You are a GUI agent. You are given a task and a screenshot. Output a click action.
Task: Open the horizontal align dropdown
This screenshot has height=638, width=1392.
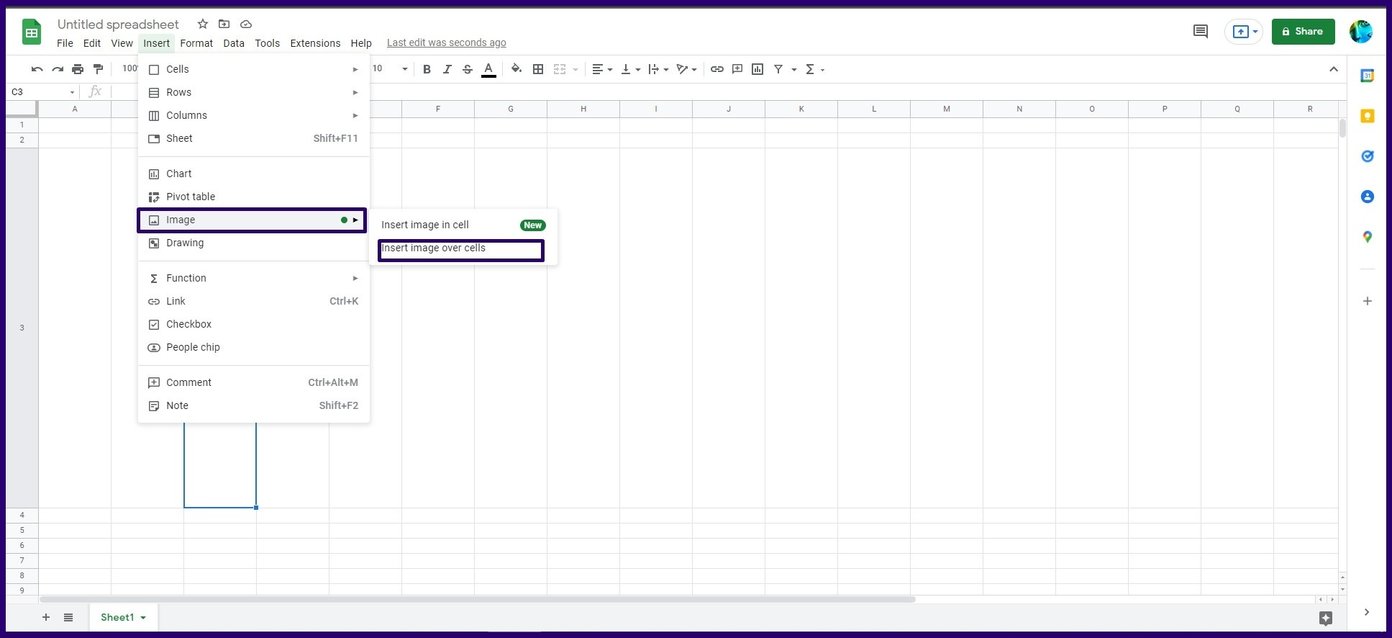click(602, 69)
